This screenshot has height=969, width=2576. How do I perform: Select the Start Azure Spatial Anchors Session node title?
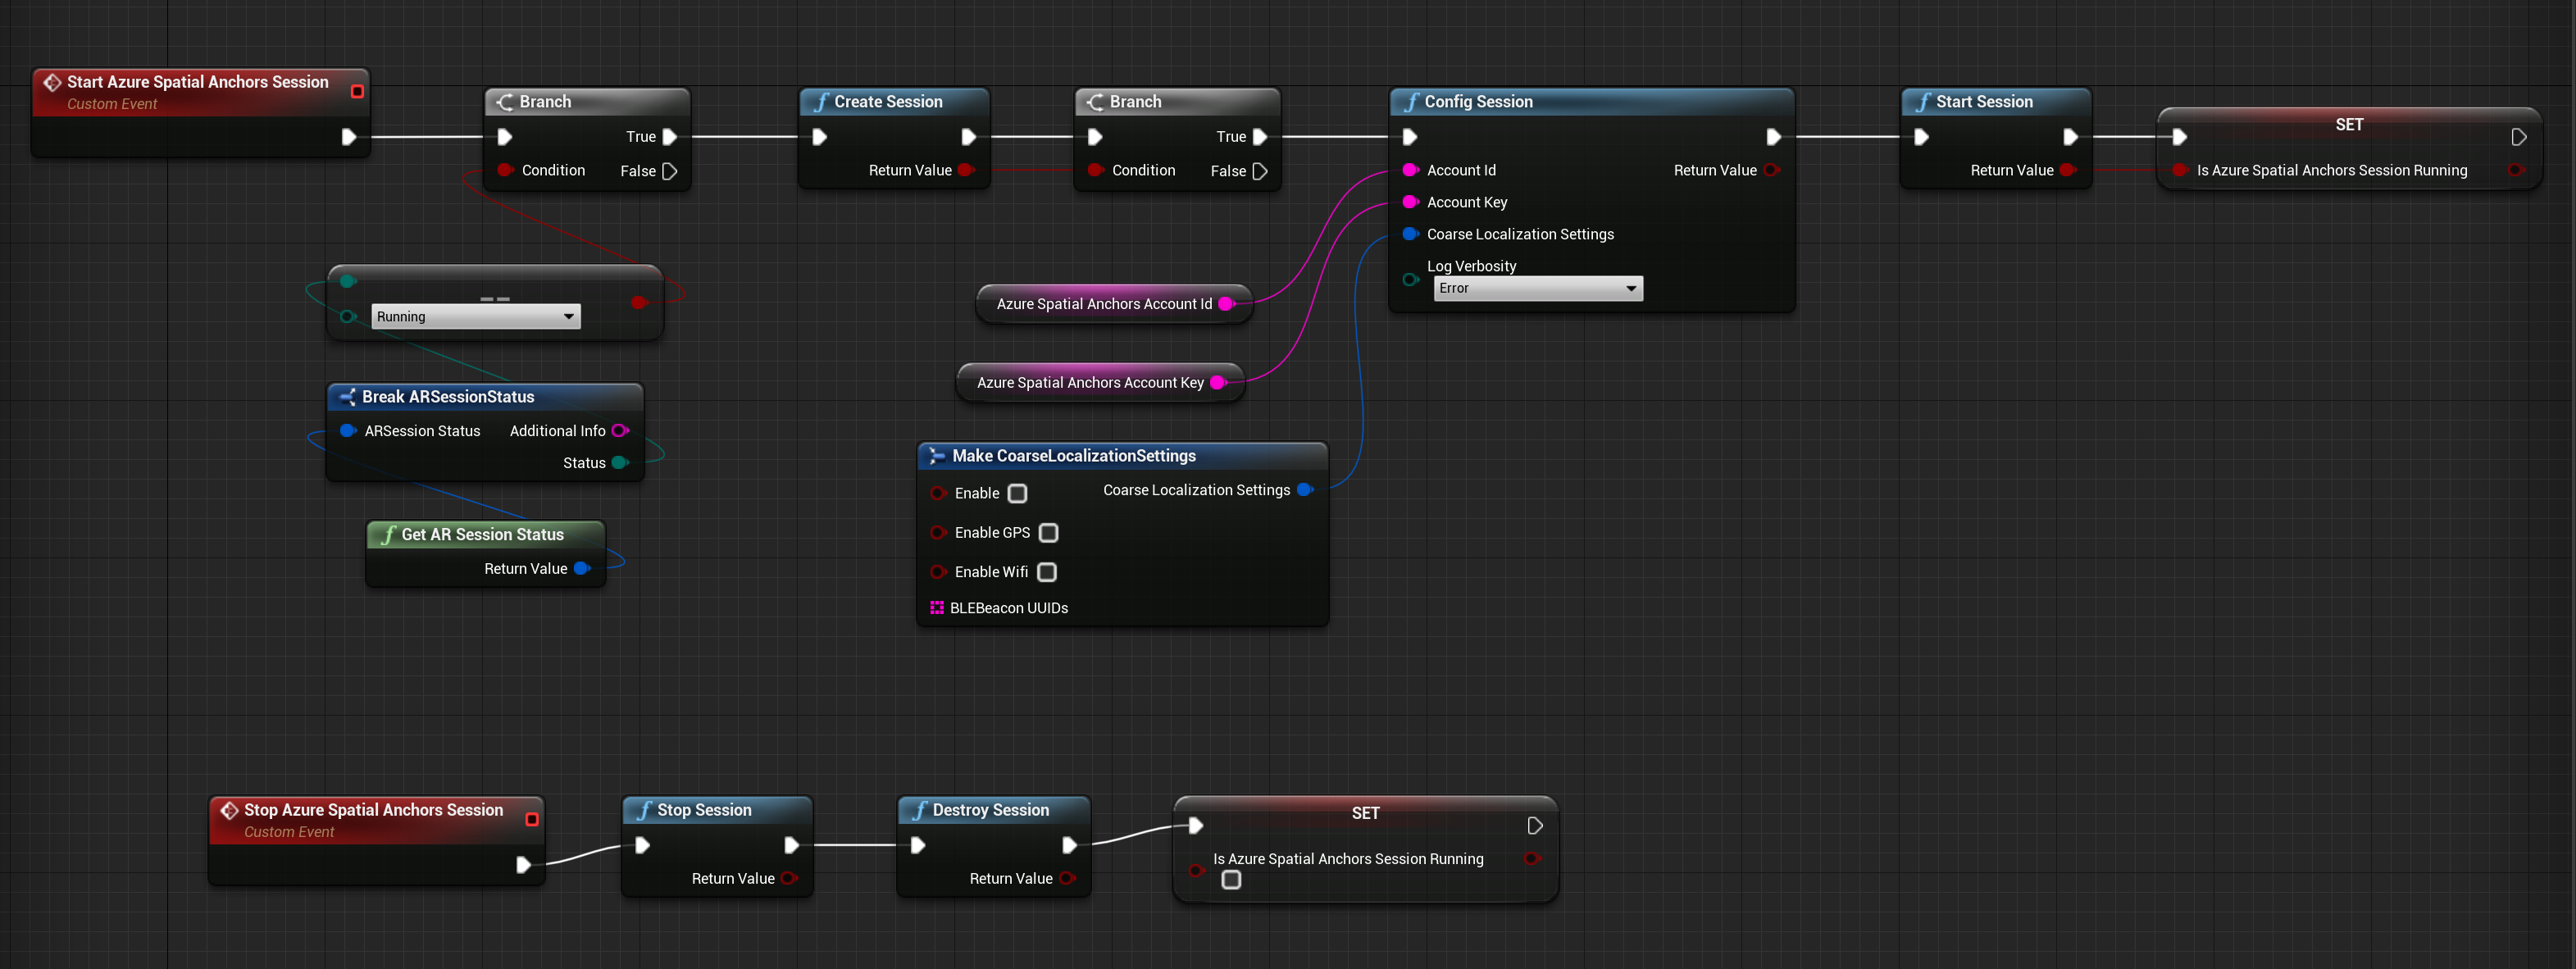tap(198, 82)
